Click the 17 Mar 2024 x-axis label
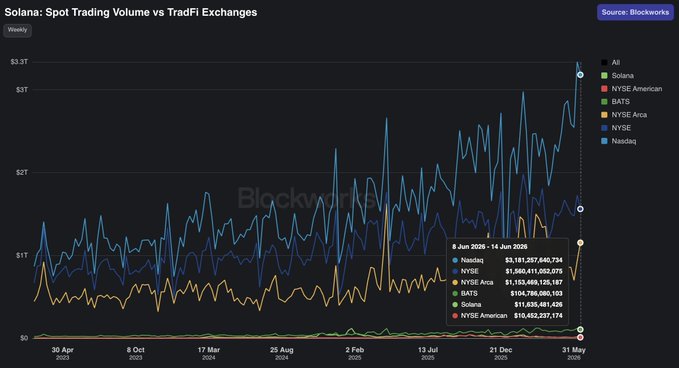The image size is (679, 368). [209, 353]
